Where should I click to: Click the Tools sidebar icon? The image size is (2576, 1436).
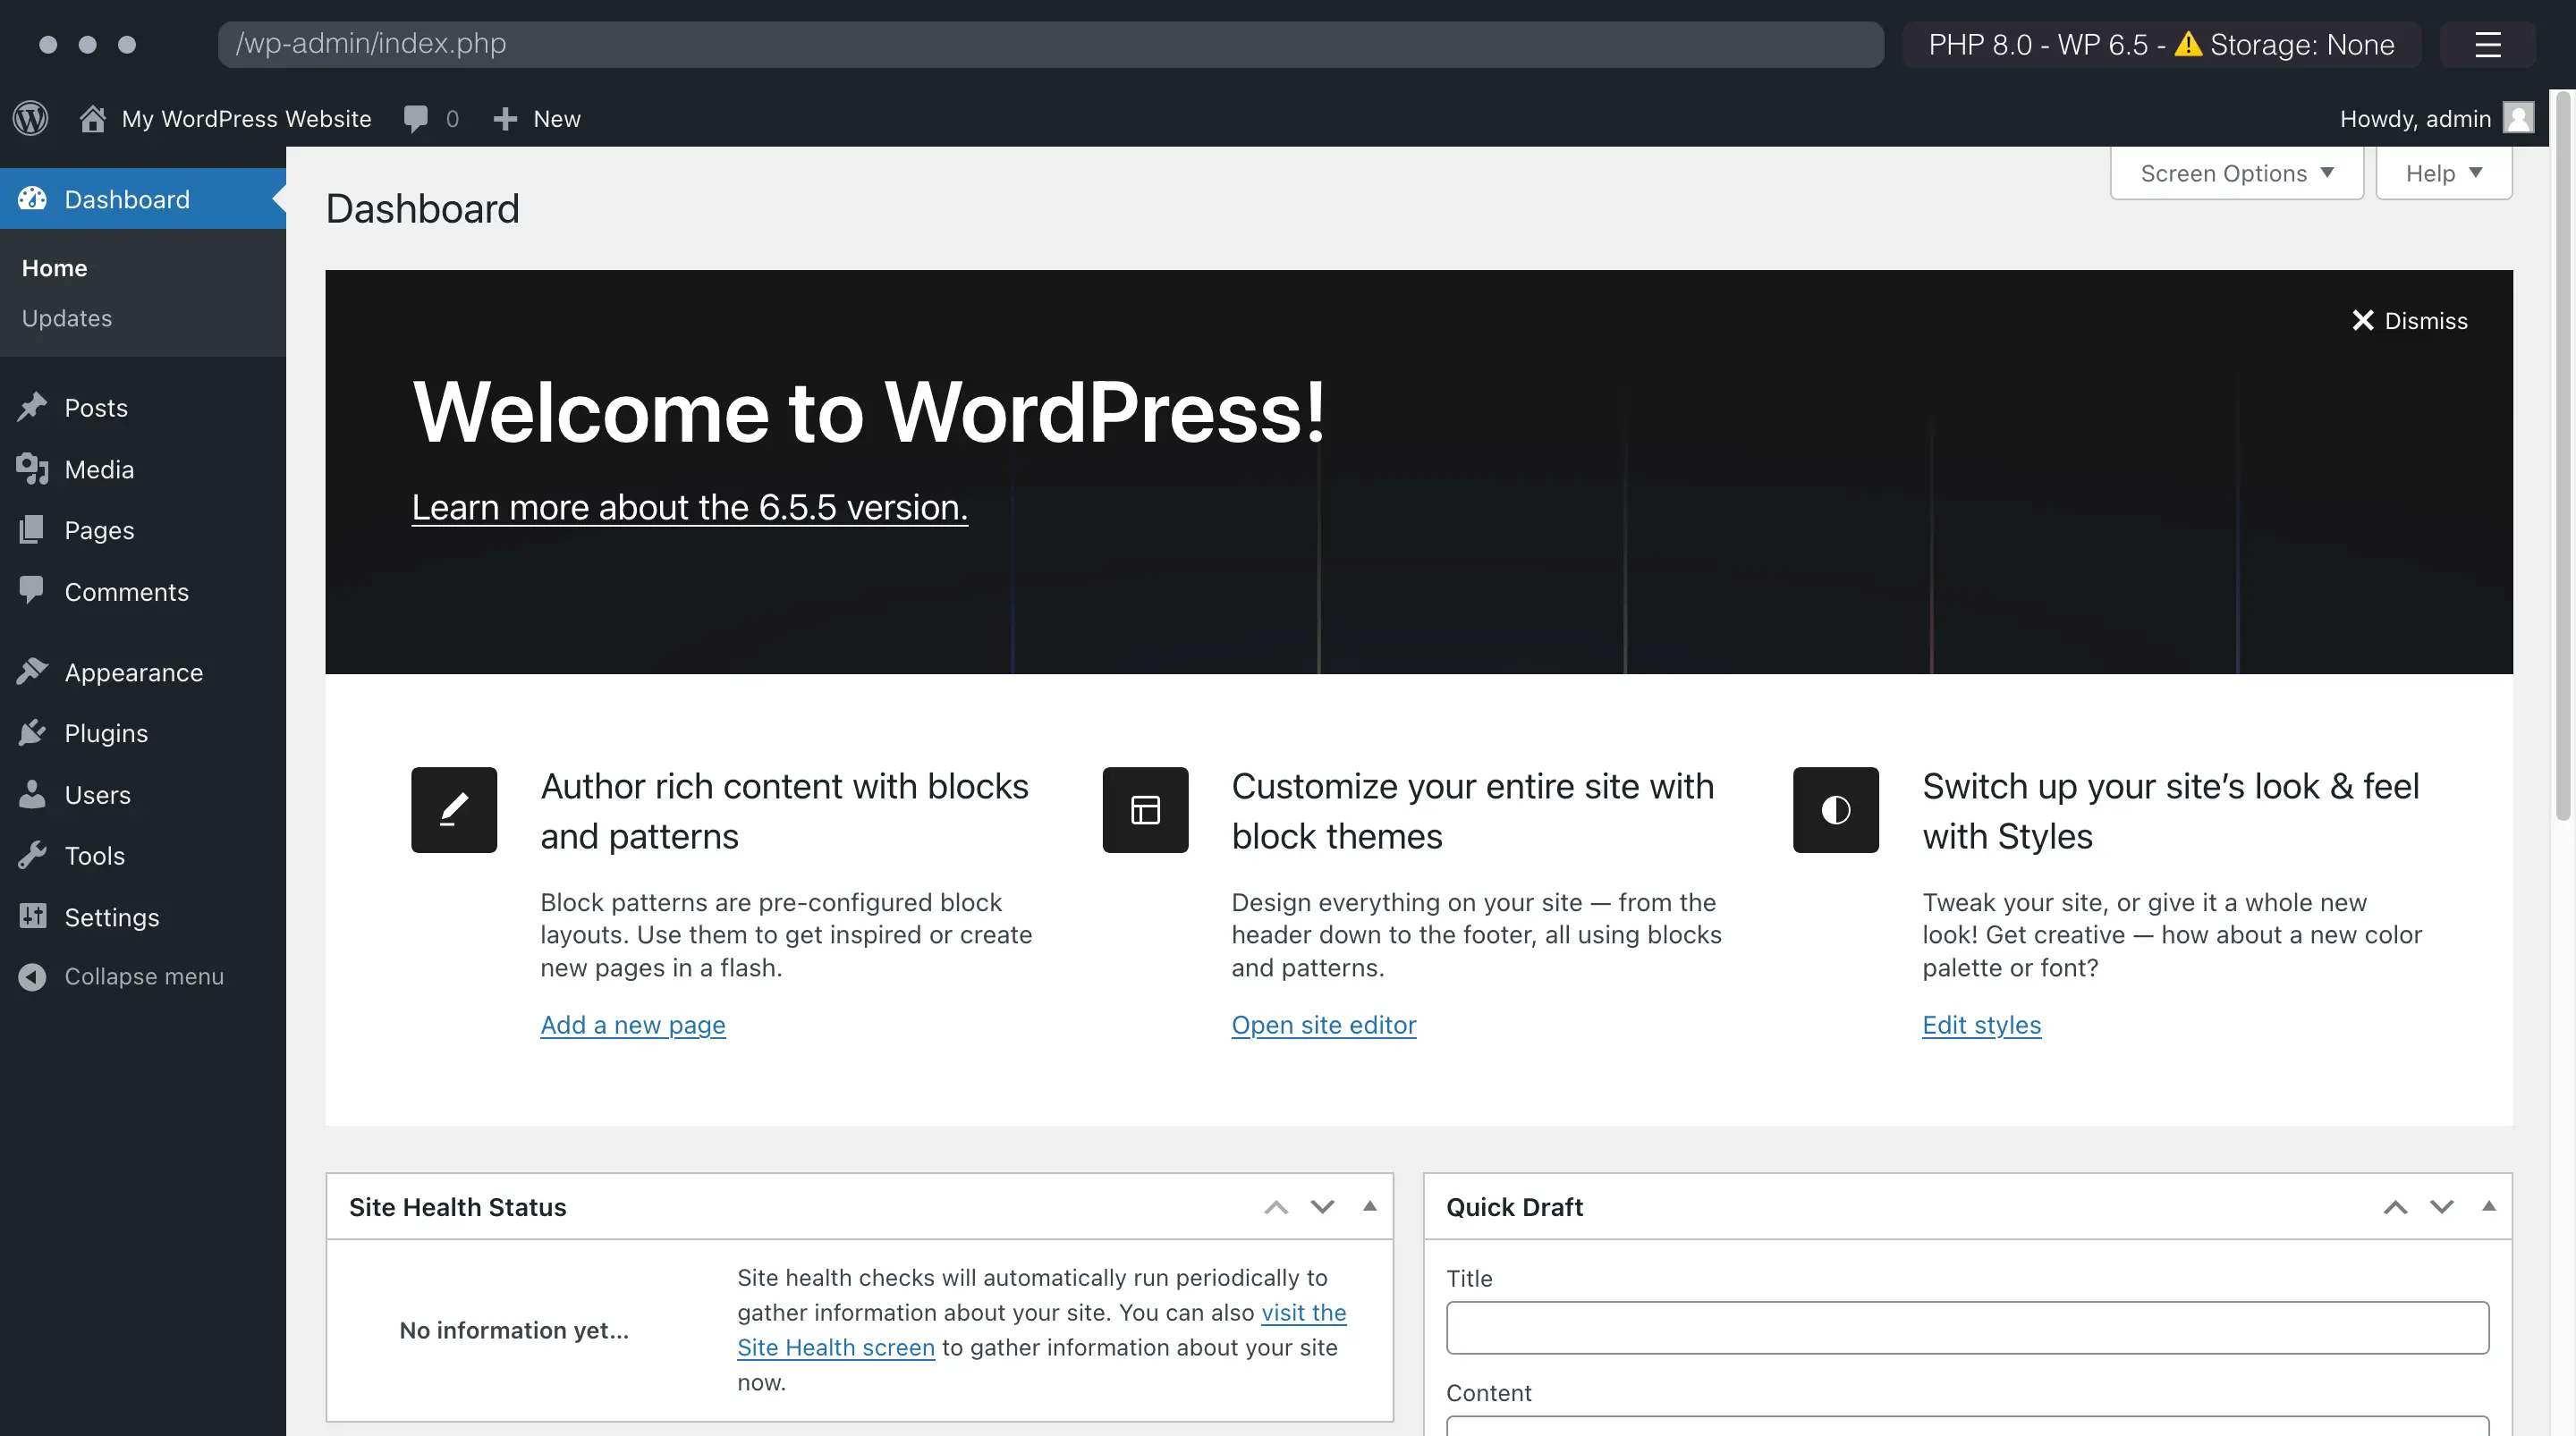coord(34,854)
